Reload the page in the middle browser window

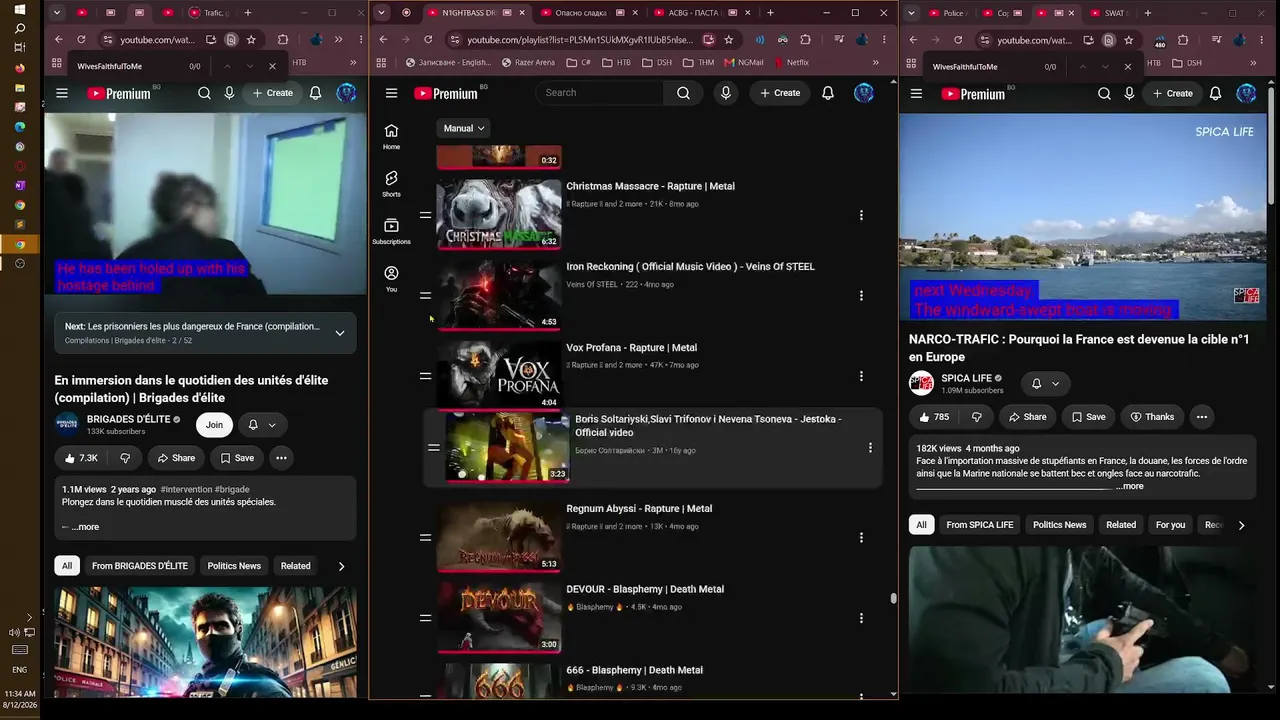(428, 40)
